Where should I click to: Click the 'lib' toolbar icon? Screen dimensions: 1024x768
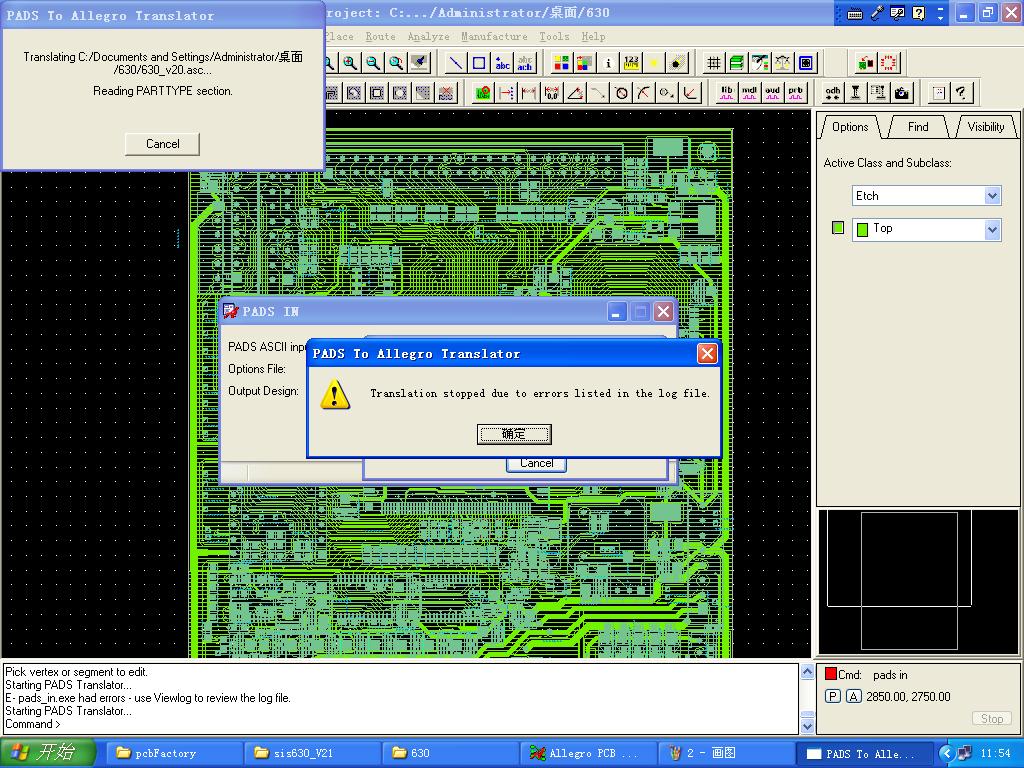727,93
